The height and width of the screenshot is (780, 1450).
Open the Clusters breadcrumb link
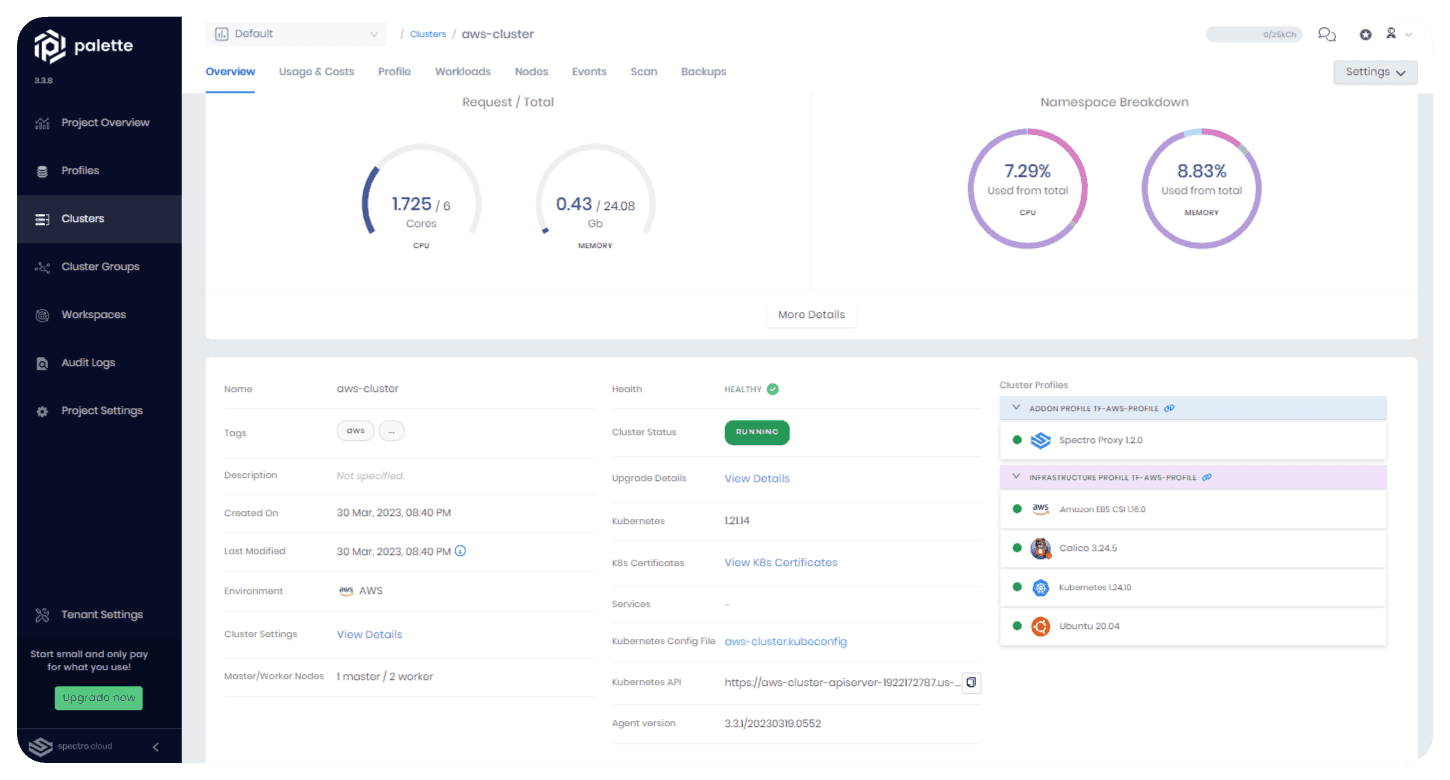tap(428, 34)
